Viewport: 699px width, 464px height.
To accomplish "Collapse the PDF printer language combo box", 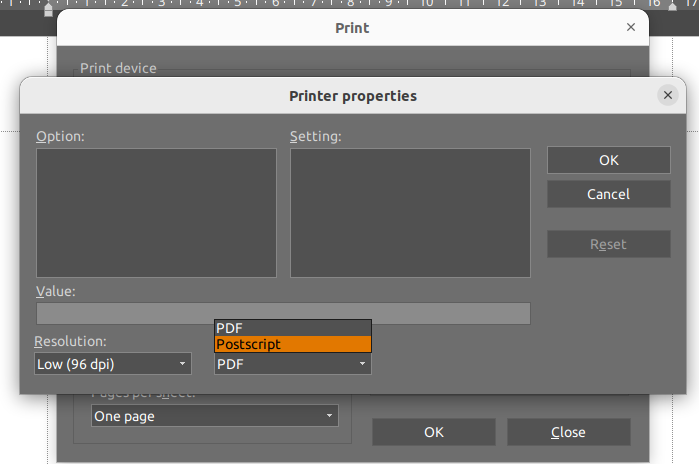I will (x=292, y=364).
